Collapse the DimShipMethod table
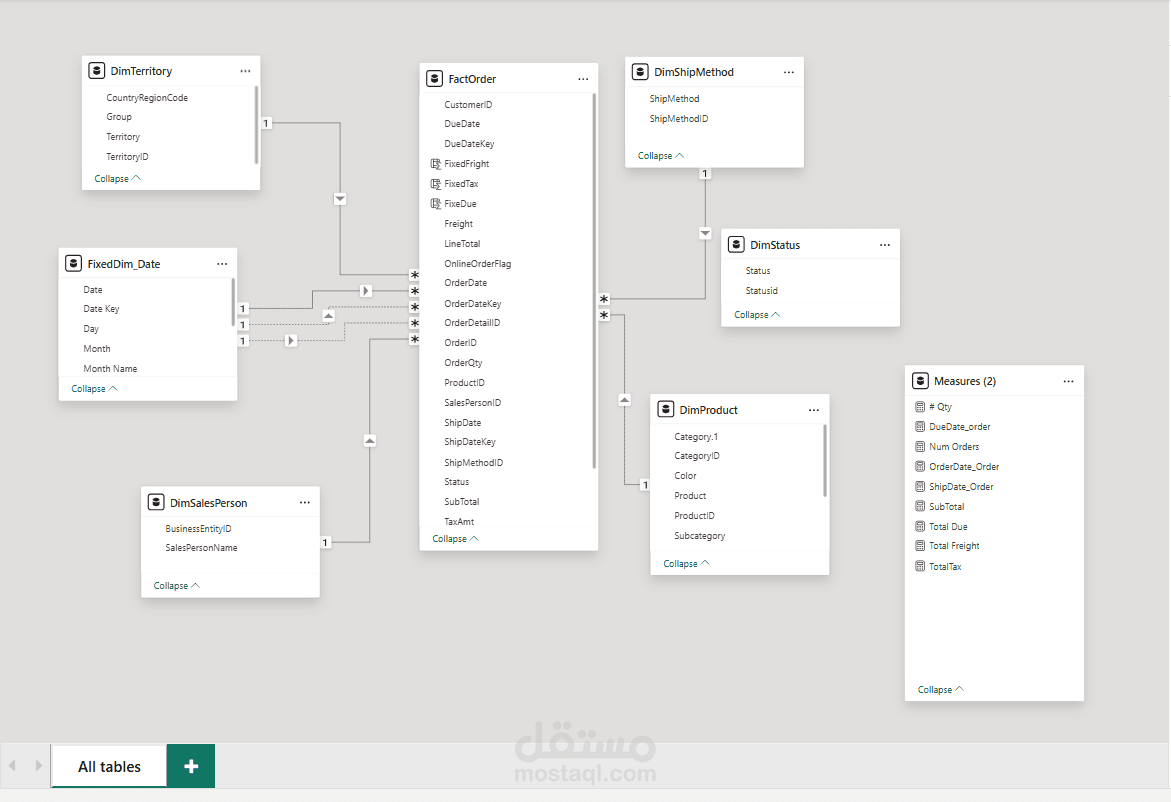The image size is (1171, 802). click(x=661, y=155)
